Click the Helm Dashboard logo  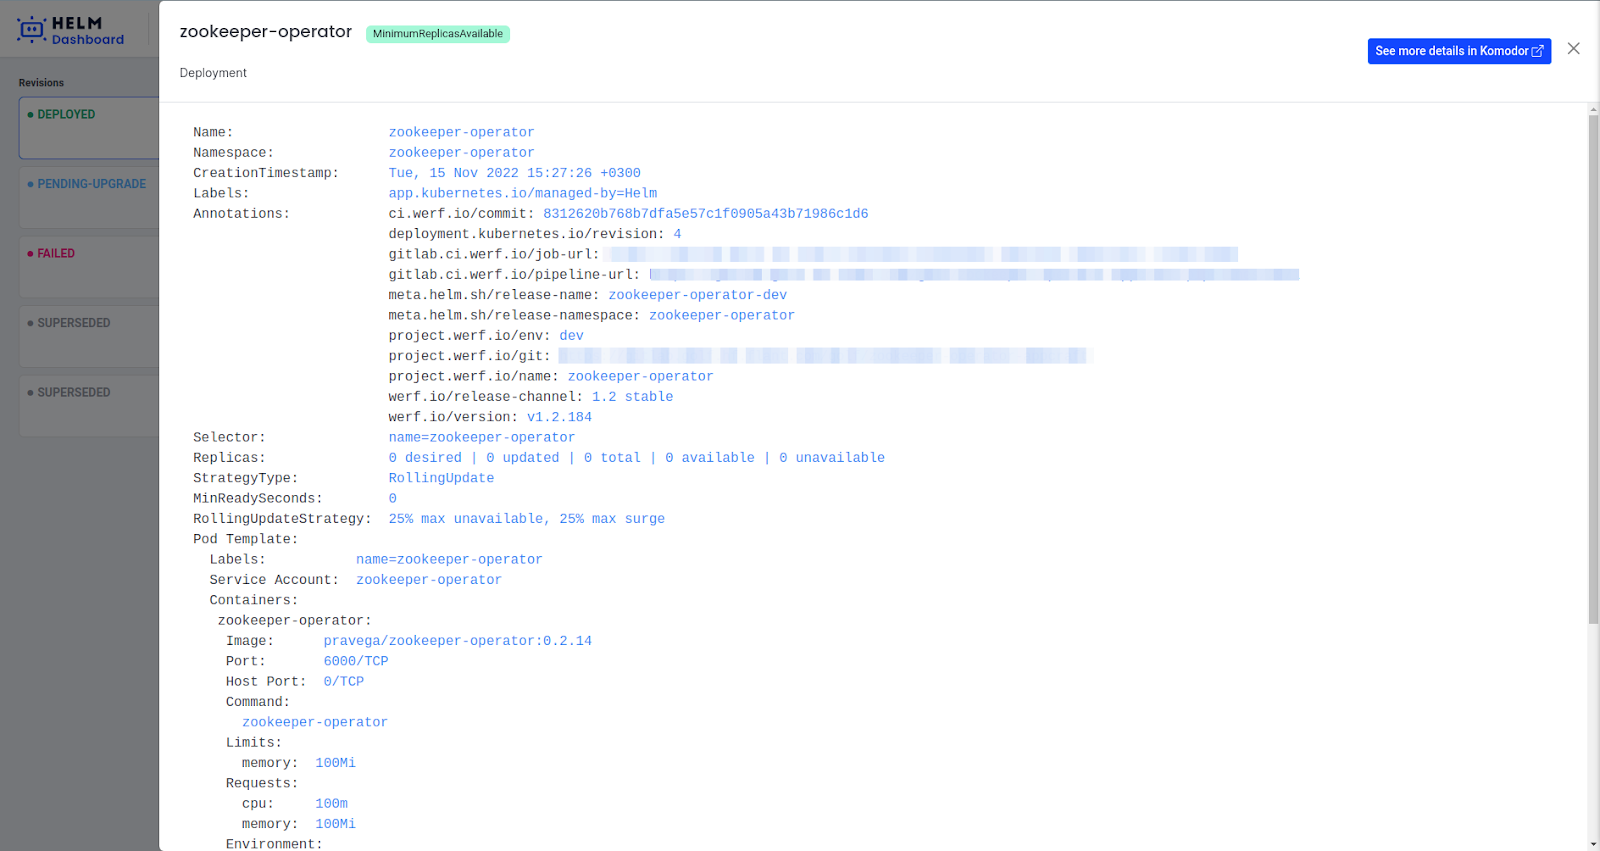70,30
